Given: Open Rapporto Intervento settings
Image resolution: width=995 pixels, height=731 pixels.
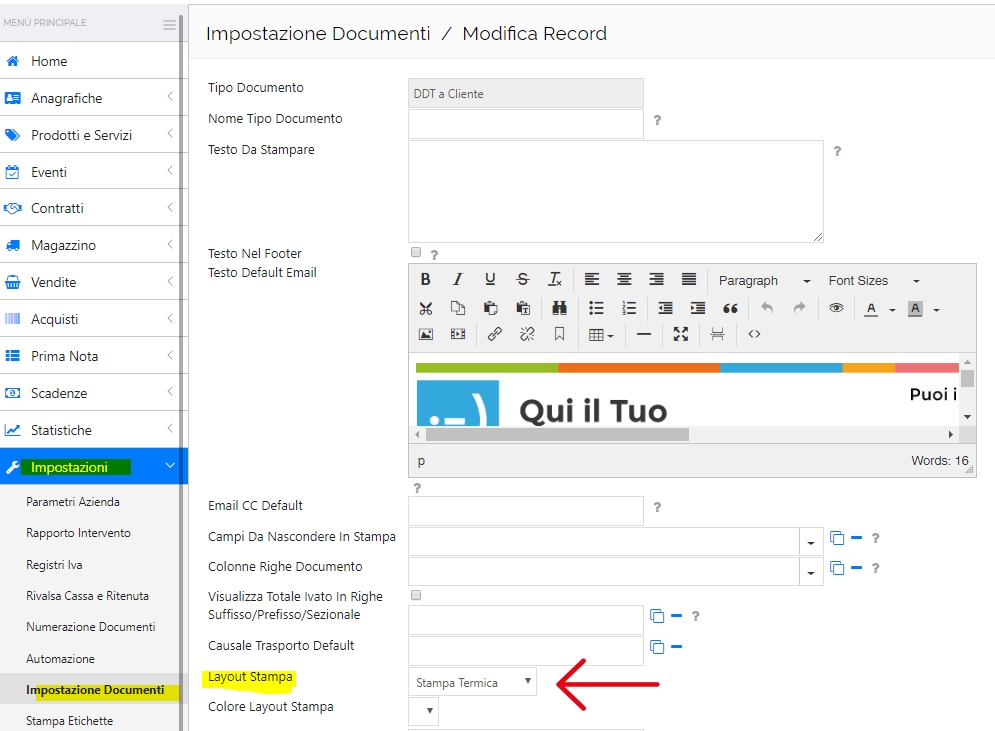Looking at the screenshot, I should (x=78, y=533).
